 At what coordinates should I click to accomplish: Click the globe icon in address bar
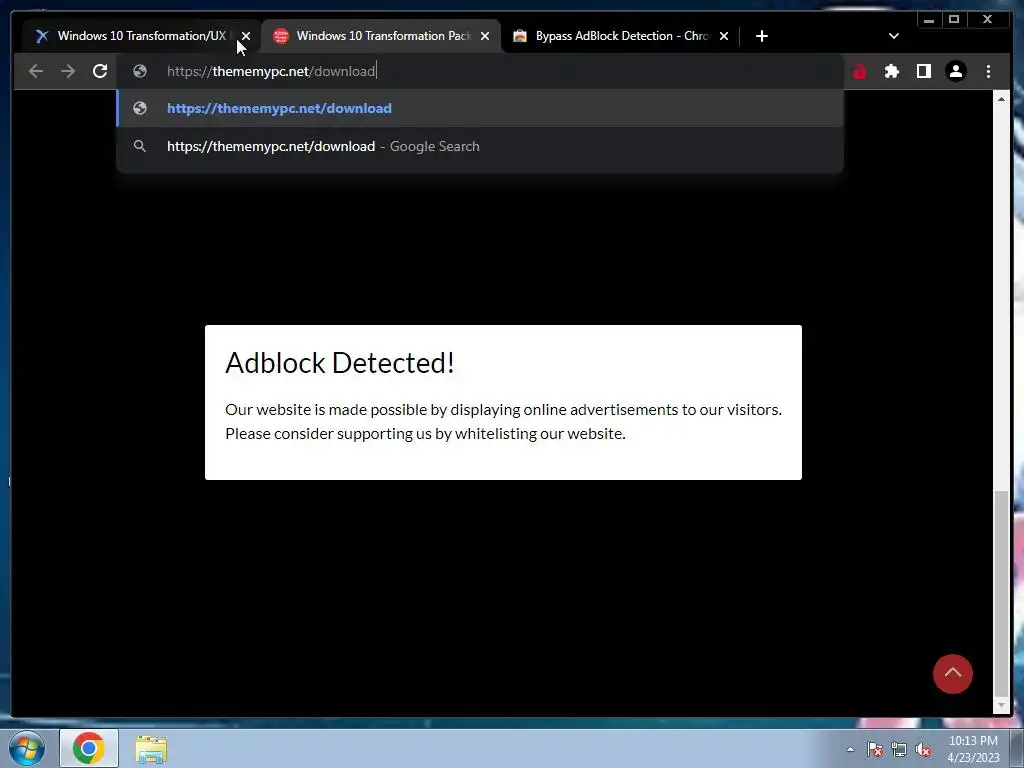[x=140, y=71]
